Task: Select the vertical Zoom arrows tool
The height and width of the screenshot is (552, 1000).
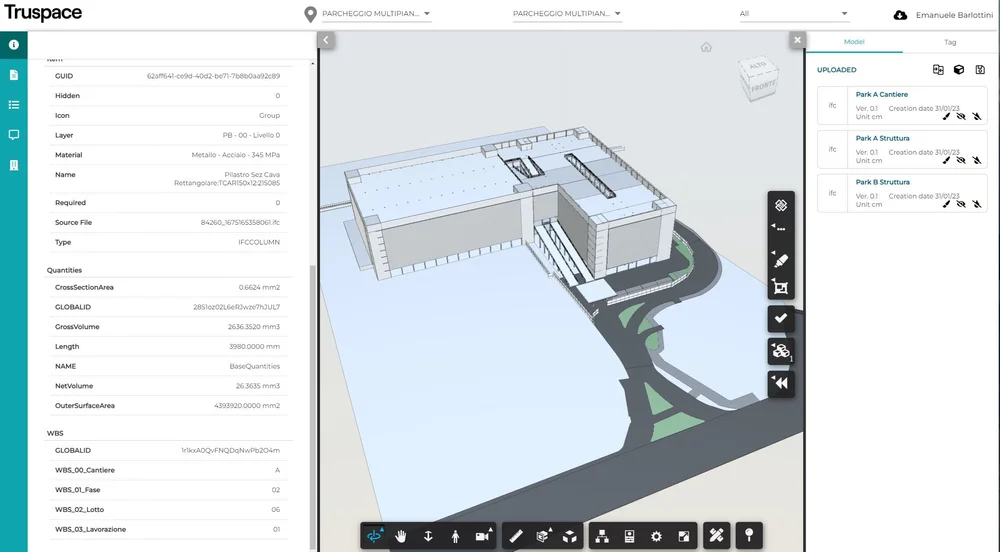Action: pyautogui.click(x=428, y=536)
